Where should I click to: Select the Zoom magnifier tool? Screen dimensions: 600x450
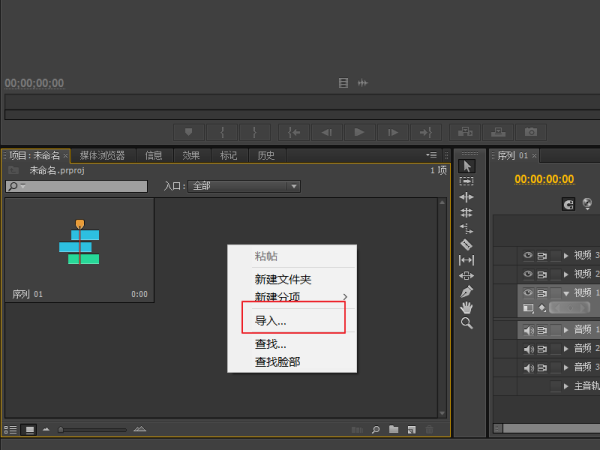coord(466,323)
